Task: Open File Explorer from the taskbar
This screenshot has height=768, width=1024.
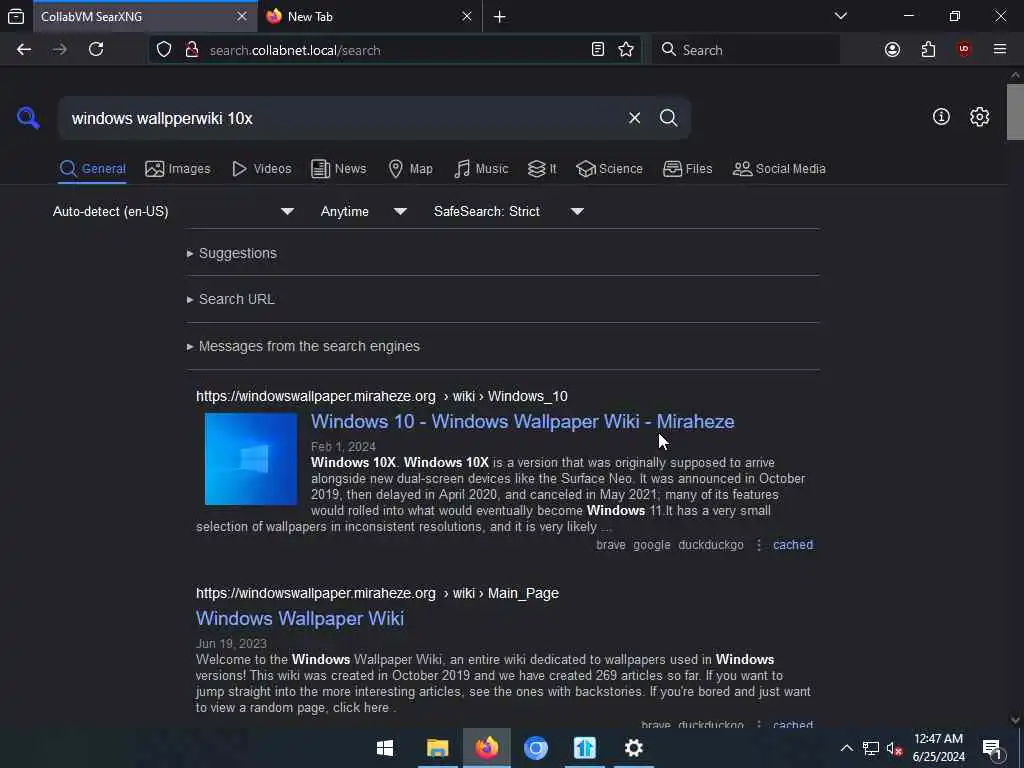Action: click(x=438, y=748)
